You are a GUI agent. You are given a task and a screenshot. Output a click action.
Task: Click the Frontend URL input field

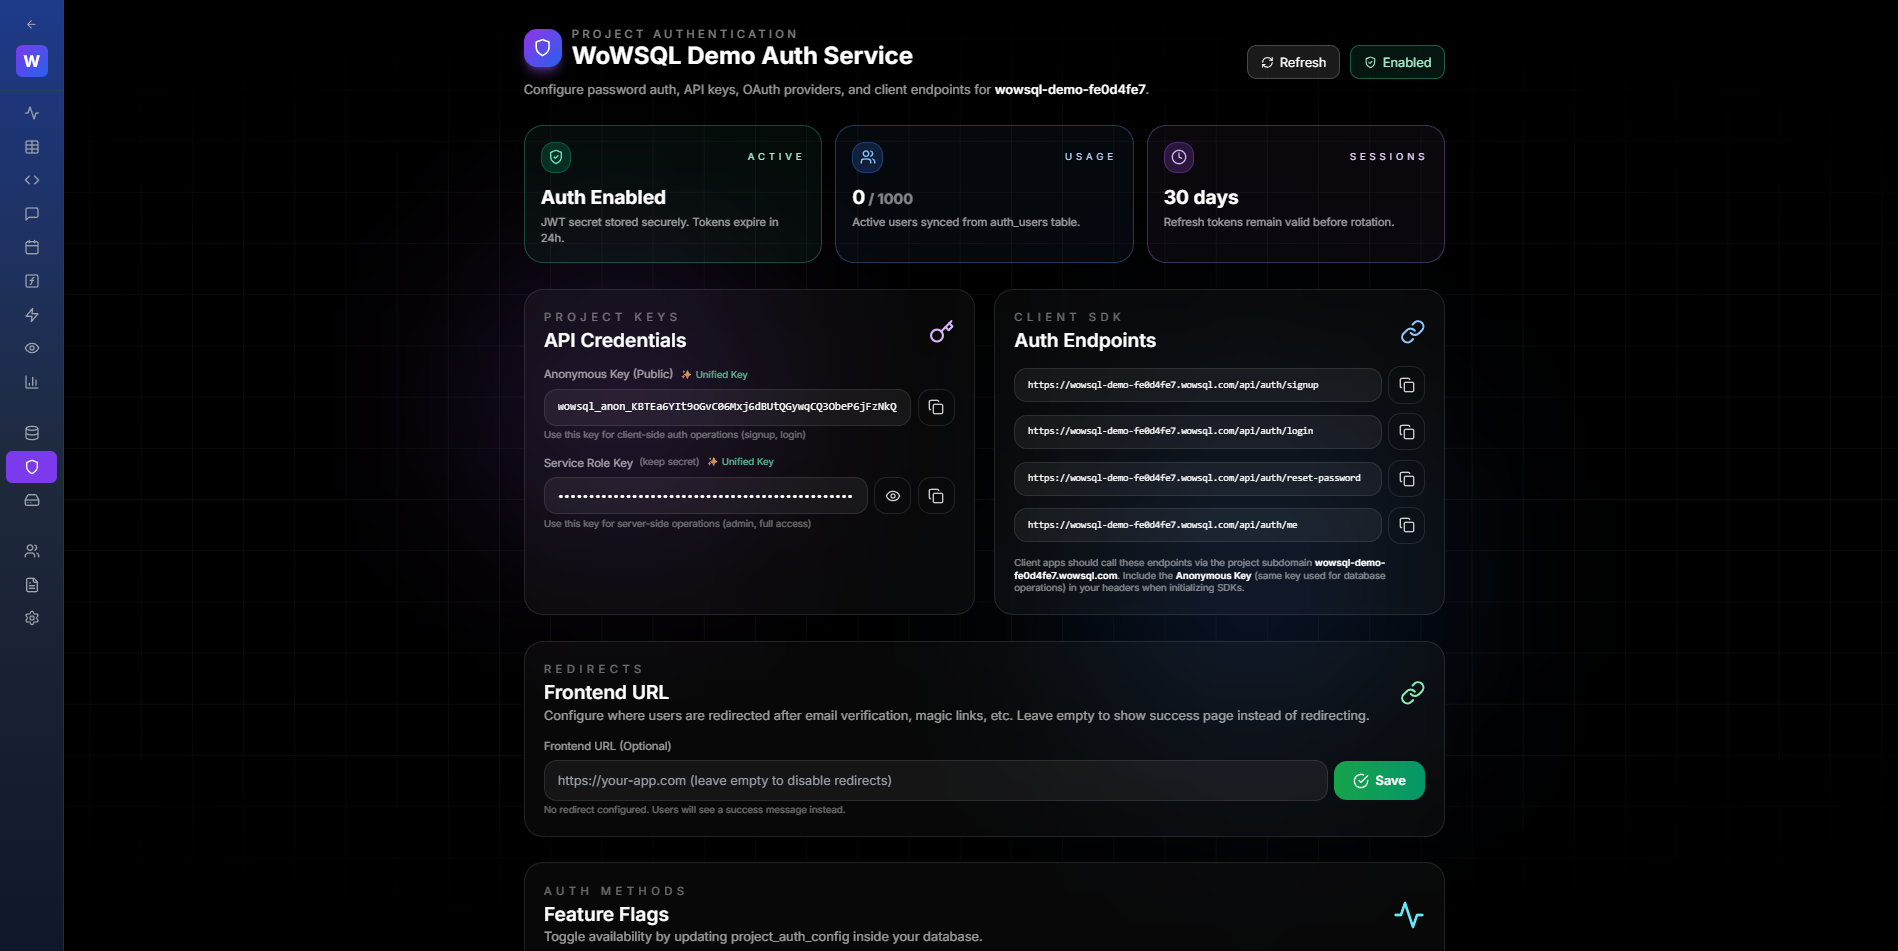tap(933, 780)
